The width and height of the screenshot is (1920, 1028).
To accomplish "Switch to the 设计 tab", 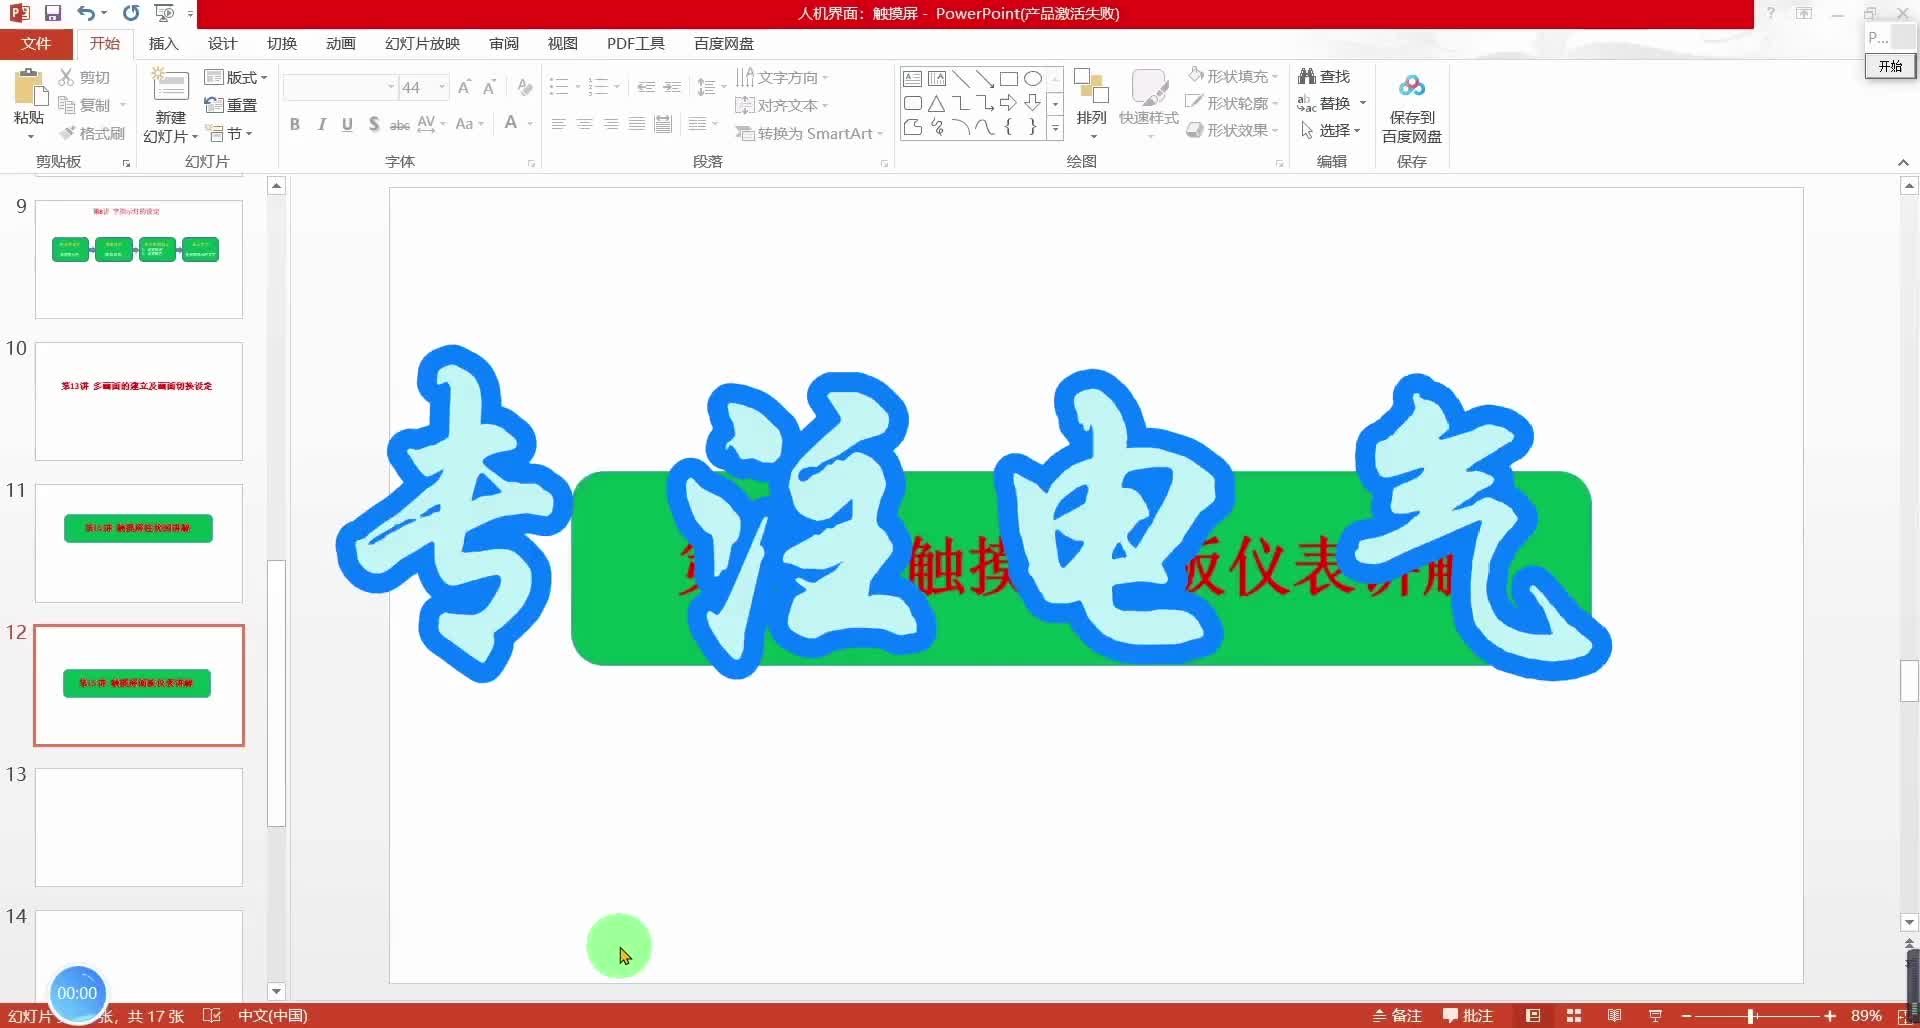I will click(222, 44).
